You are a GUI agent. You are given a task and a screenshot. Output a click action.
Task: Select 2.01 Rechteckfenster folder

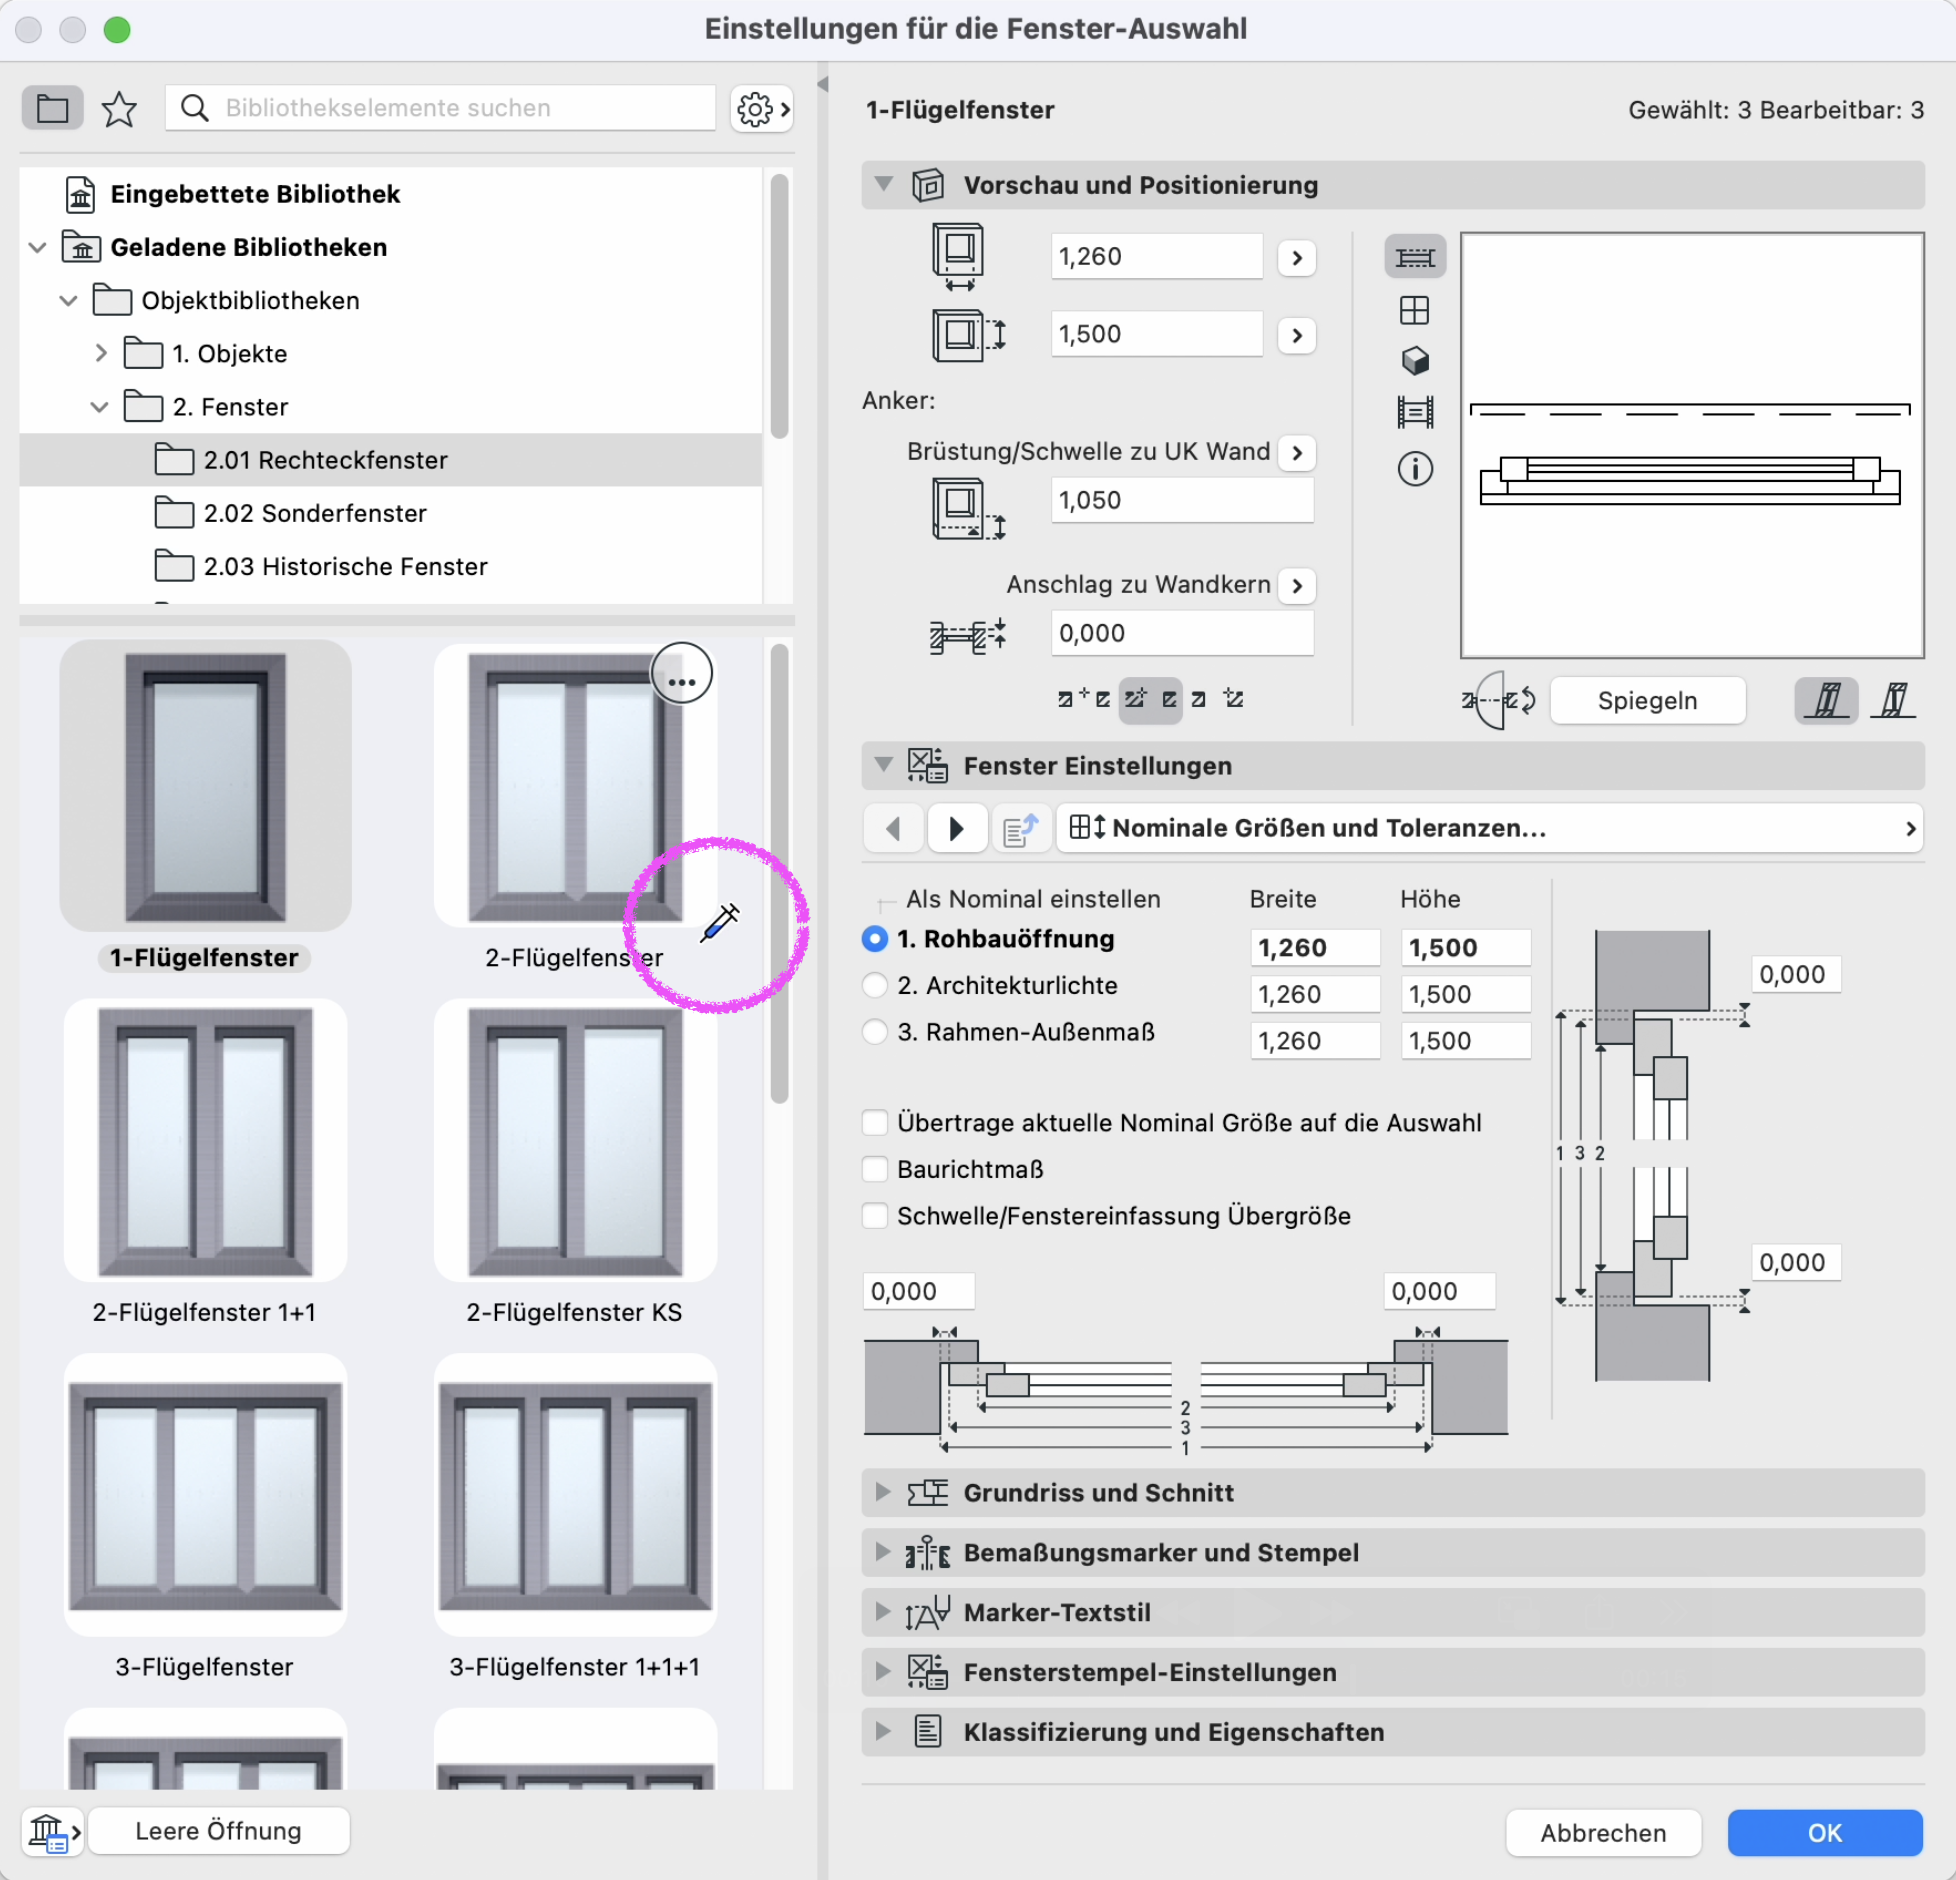(x=390, y=460)
